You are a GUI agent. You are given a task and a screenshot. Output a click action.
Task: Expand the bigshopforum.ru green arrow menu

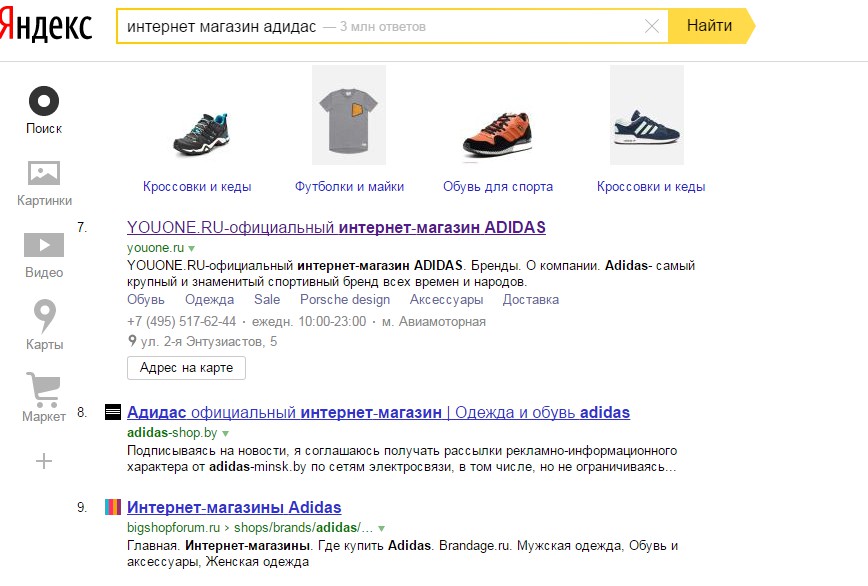[381, 528]
